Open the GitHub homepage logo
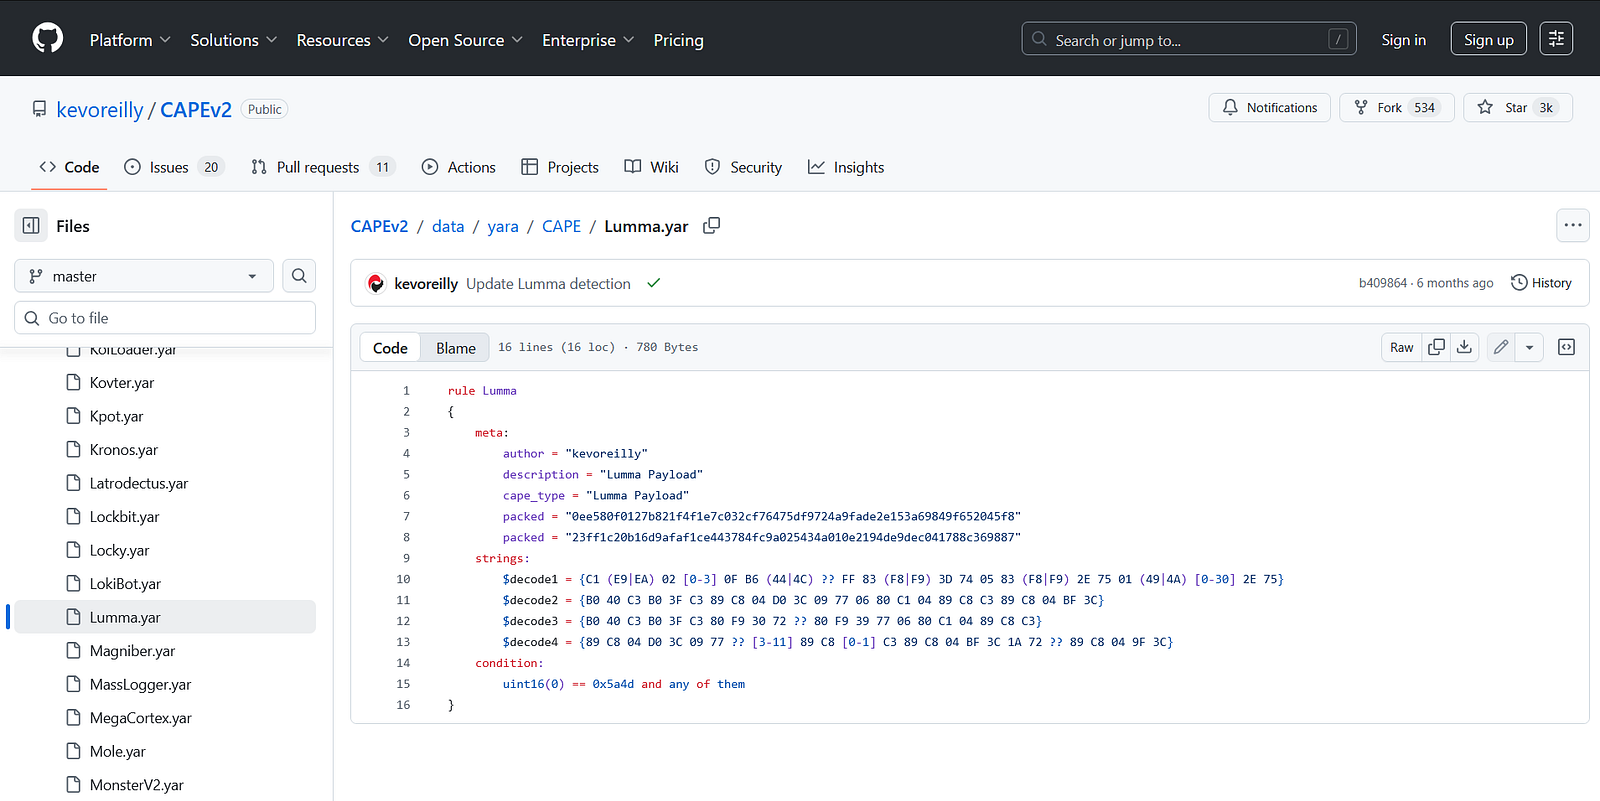 click(x=47, y=38)
